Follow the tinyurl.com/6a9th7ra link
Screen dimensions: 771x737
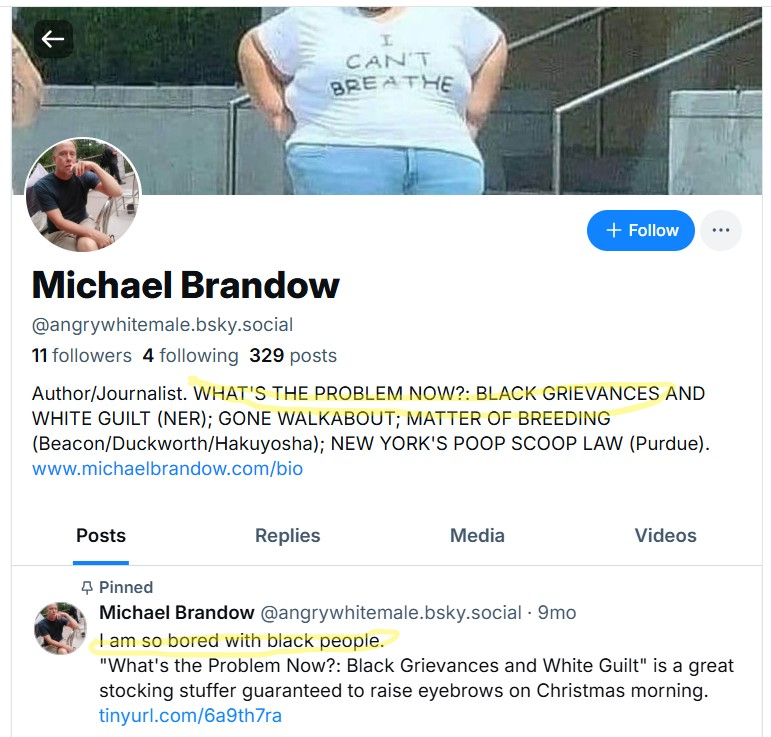click(190, 716)
